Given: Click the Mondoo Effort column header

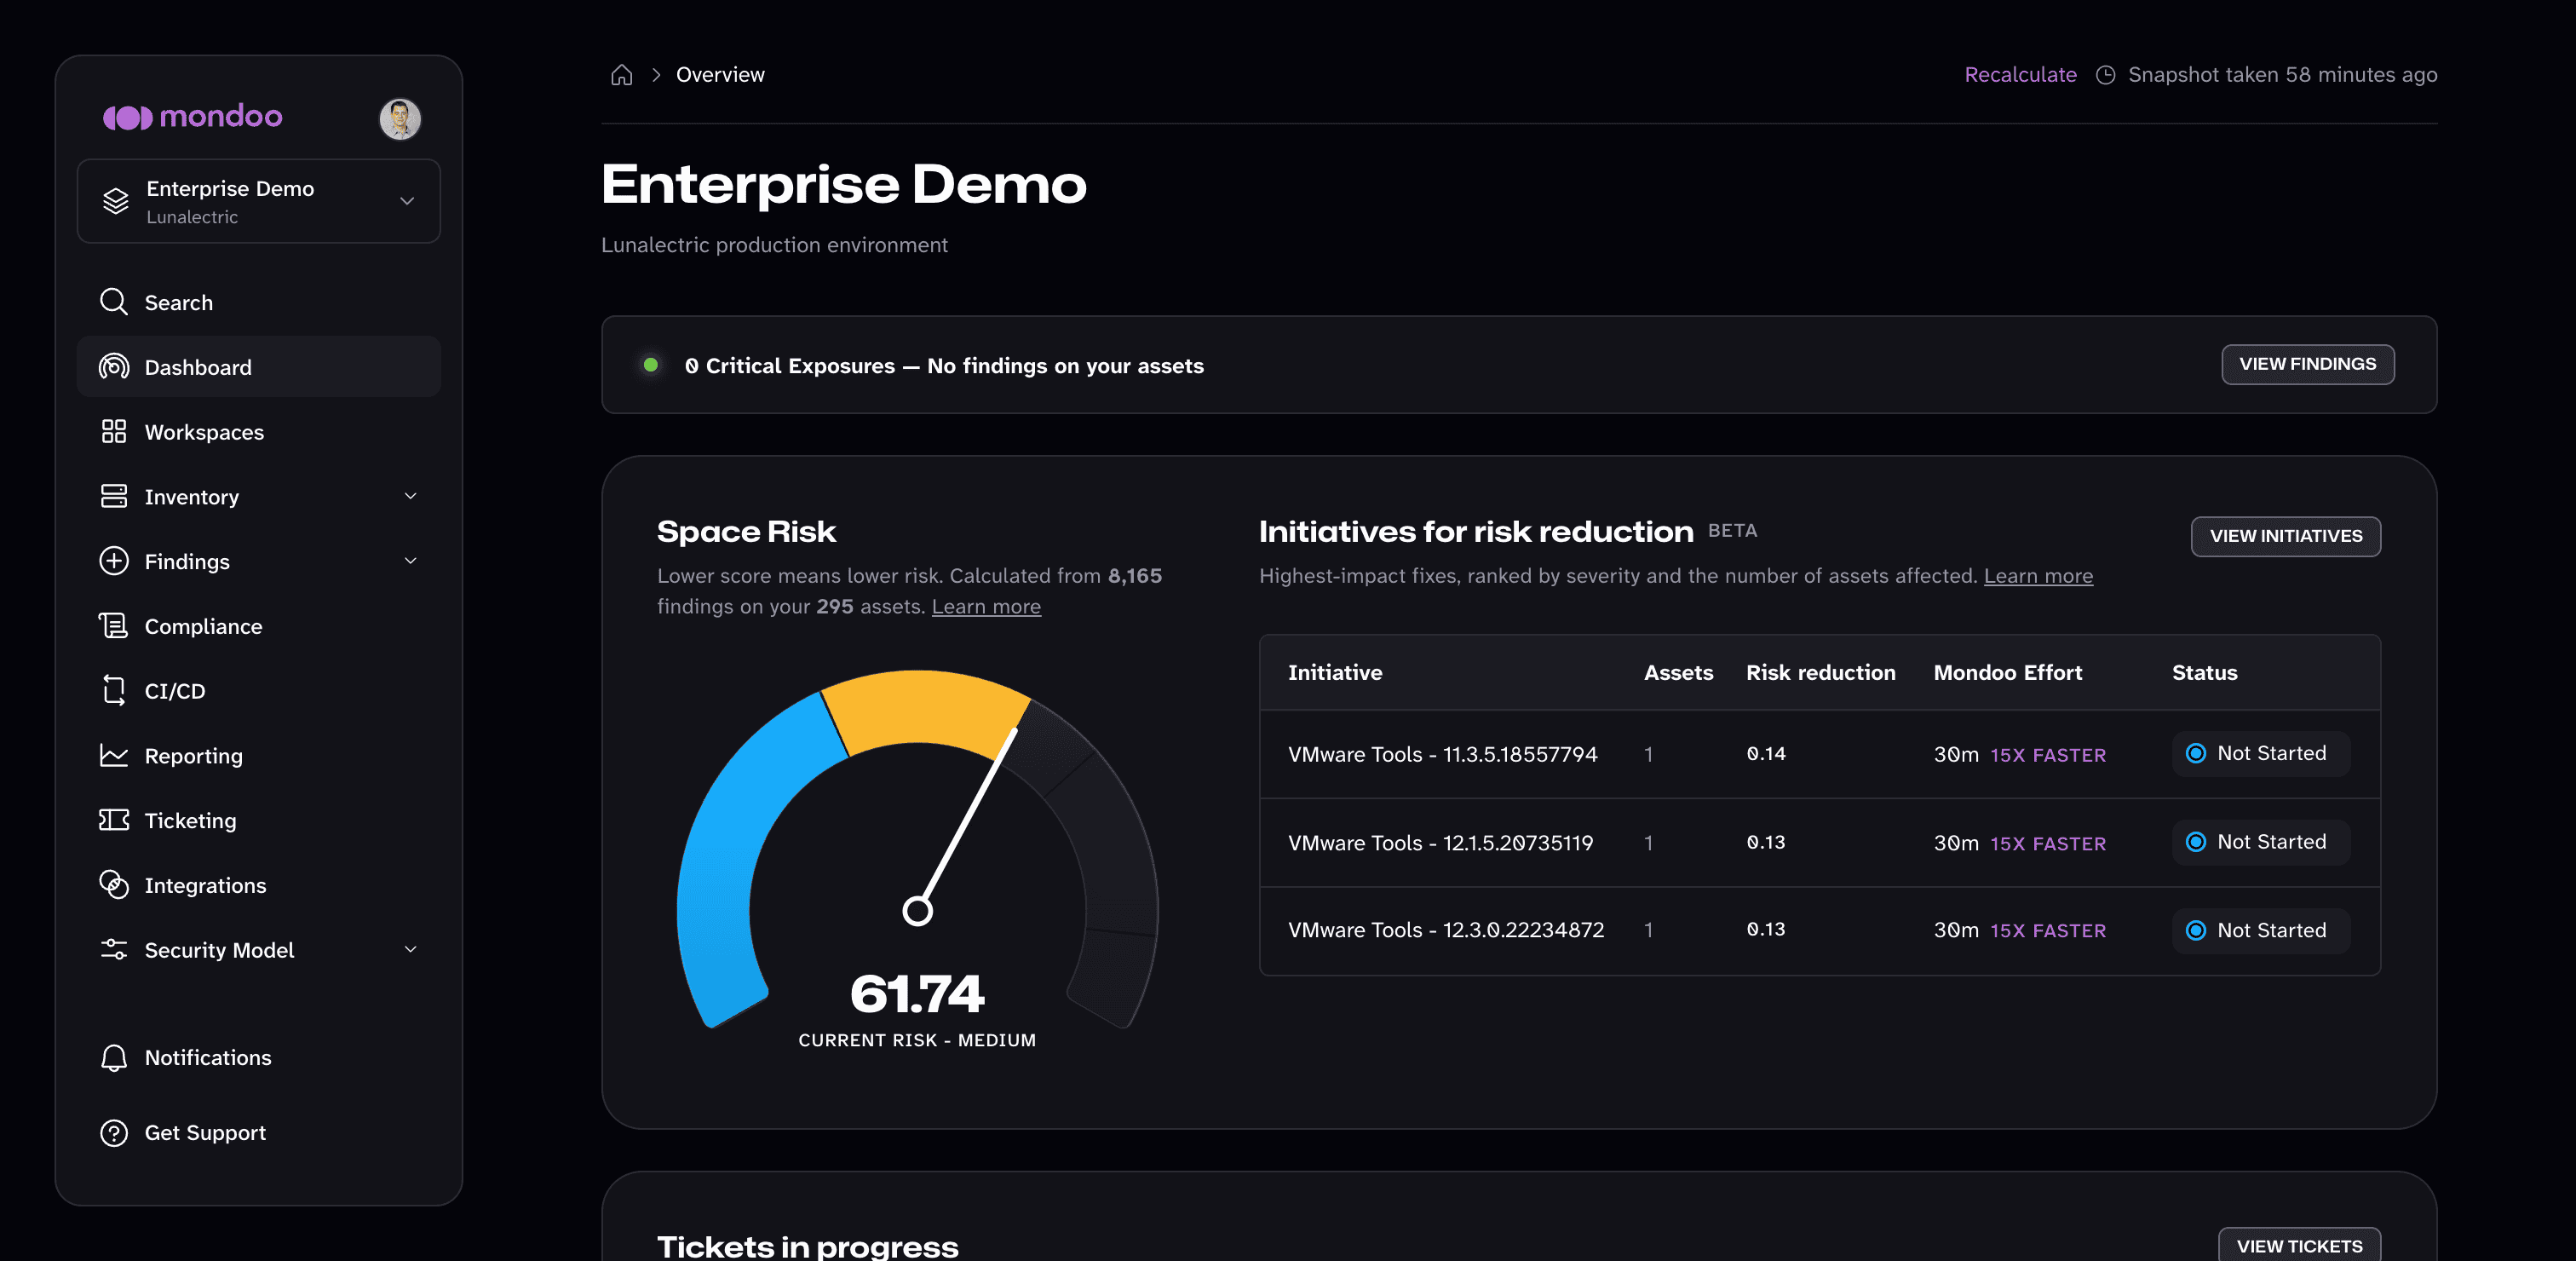Looking at the screenshot, I should coord(2007,673).
